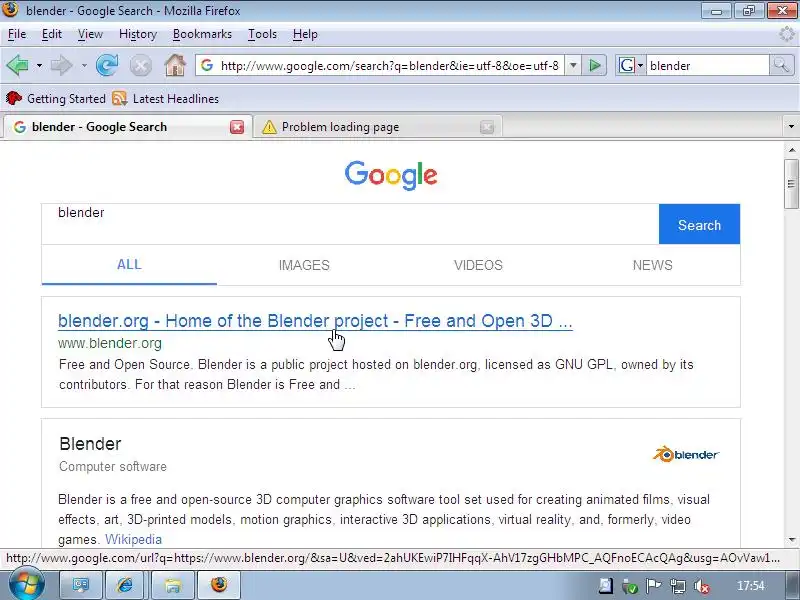Click the Action Center flag icon
800x600 pixels.
tap(654, 586)
